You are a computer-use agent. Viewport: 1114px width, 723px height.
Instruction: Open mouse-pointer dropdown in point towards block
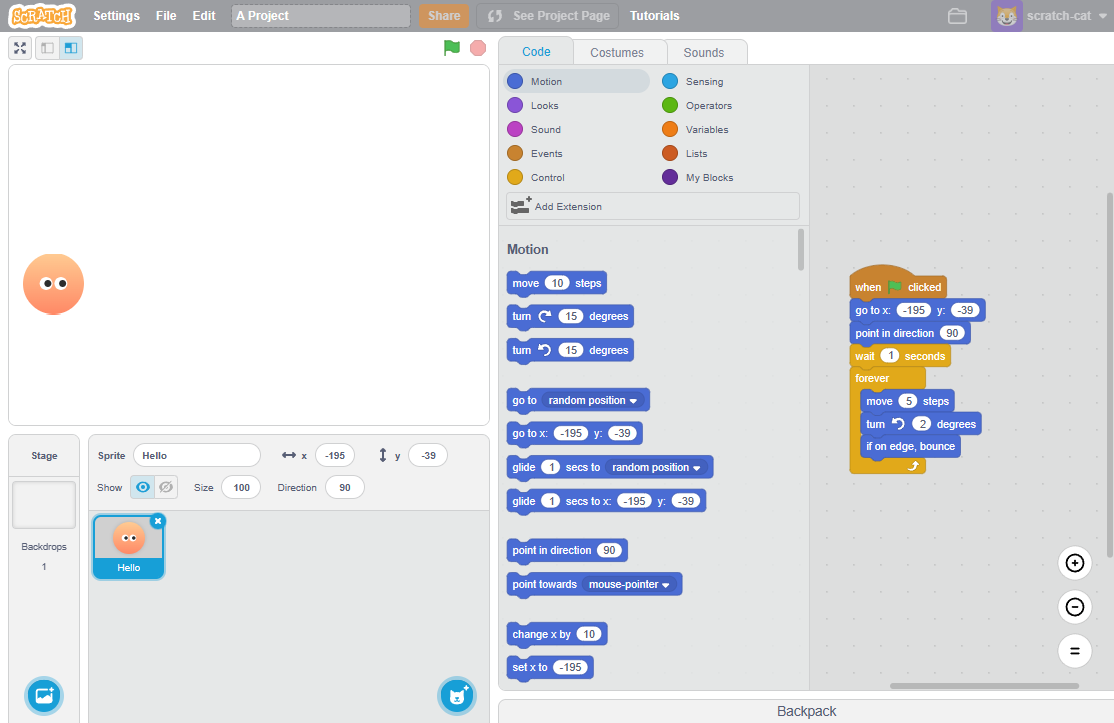(629, 585)
